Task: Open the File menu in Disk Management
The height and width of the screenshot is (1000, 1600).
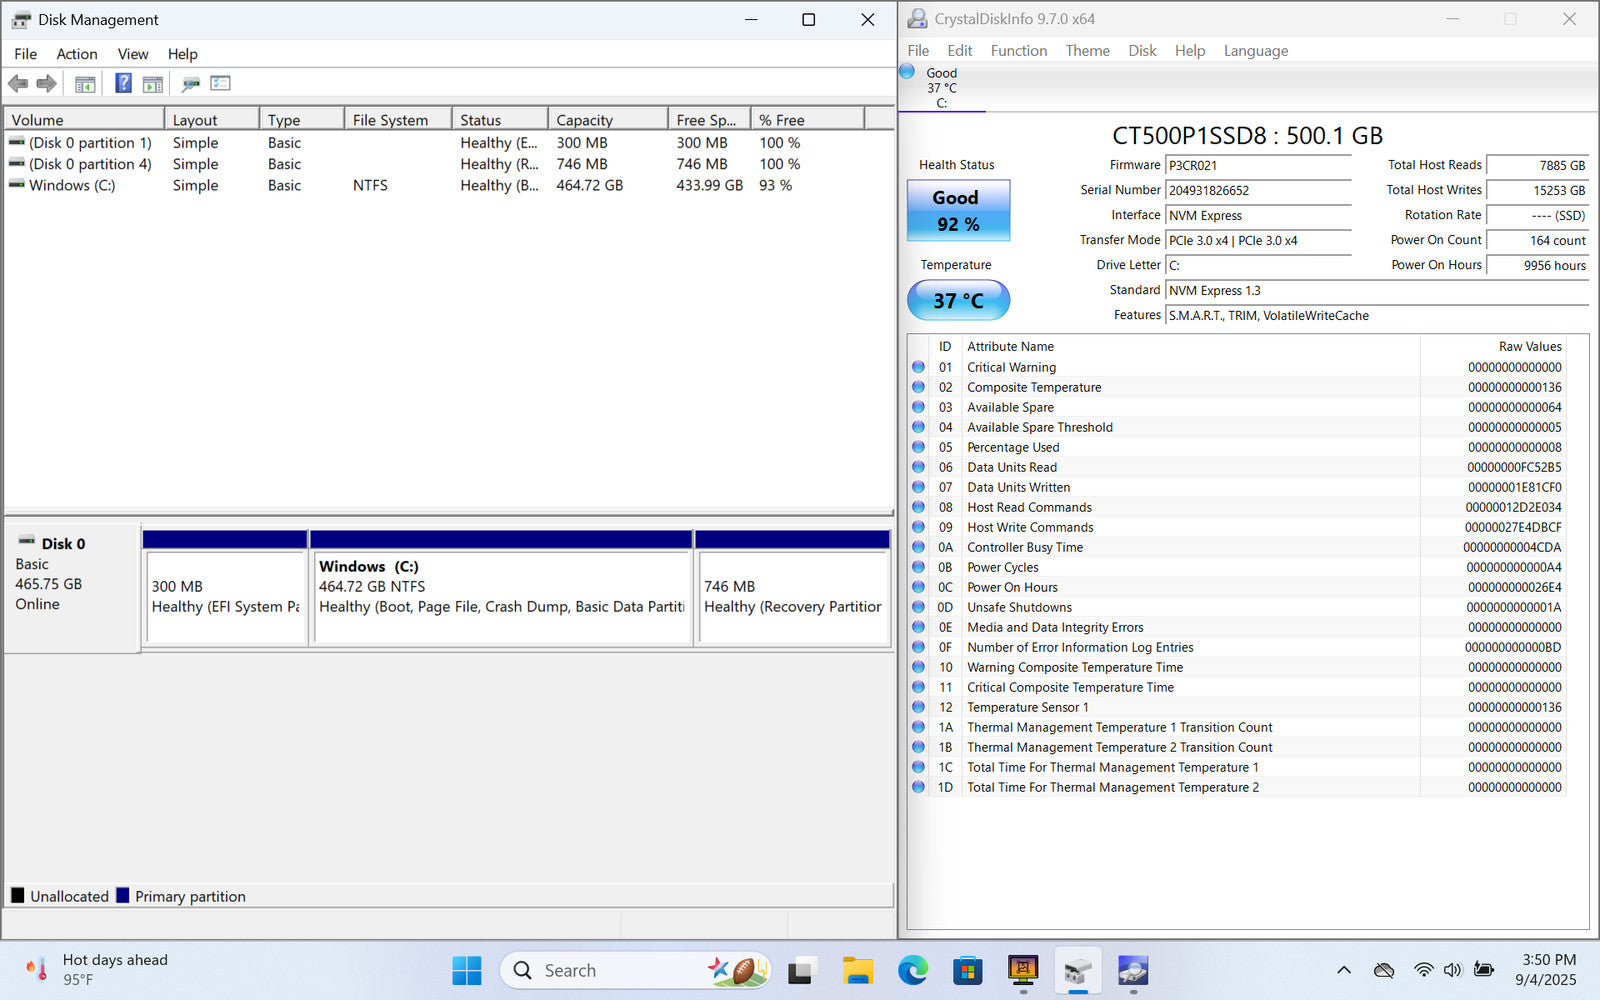Action: [26, 54]
